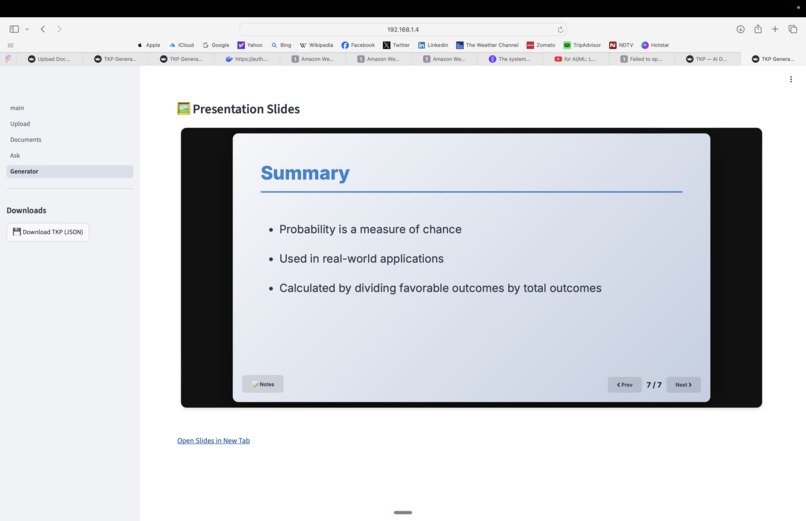The image size is (806, 521).
Task: Open the TripAdvisor bookmark
Action: click(x=582, y=45)
